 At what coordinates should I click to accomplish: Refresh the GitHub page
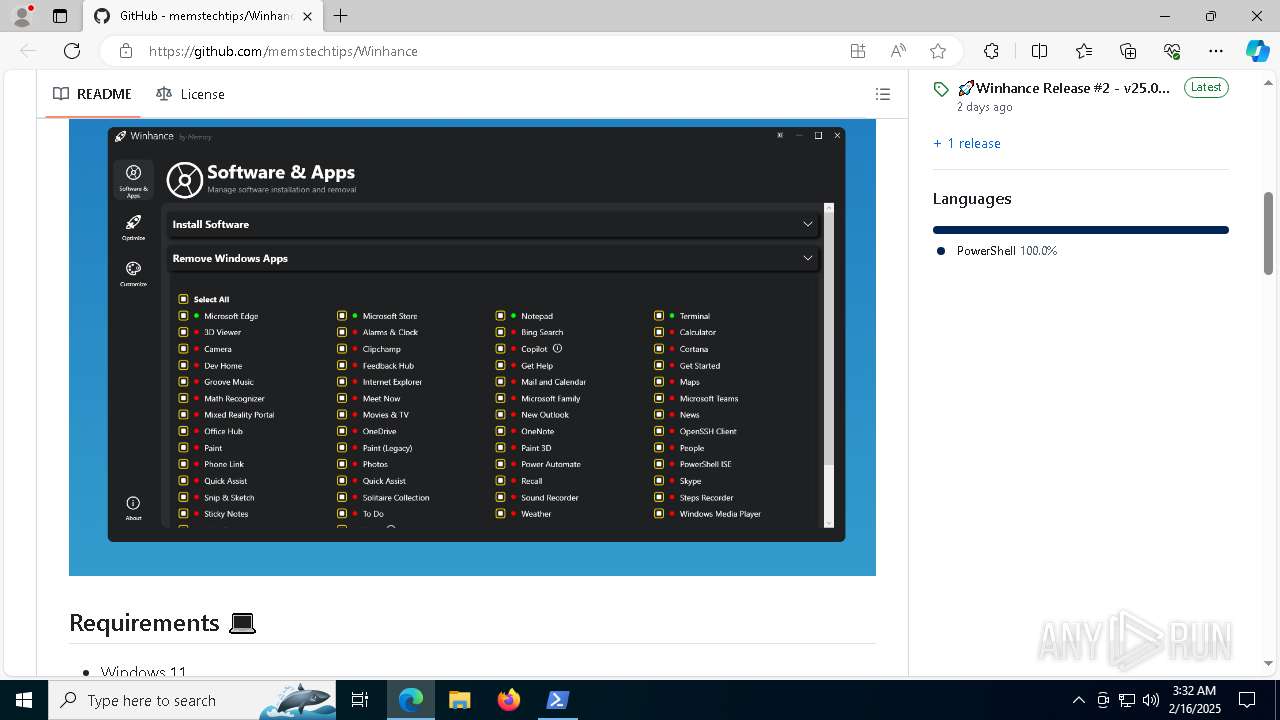(72, 51)
